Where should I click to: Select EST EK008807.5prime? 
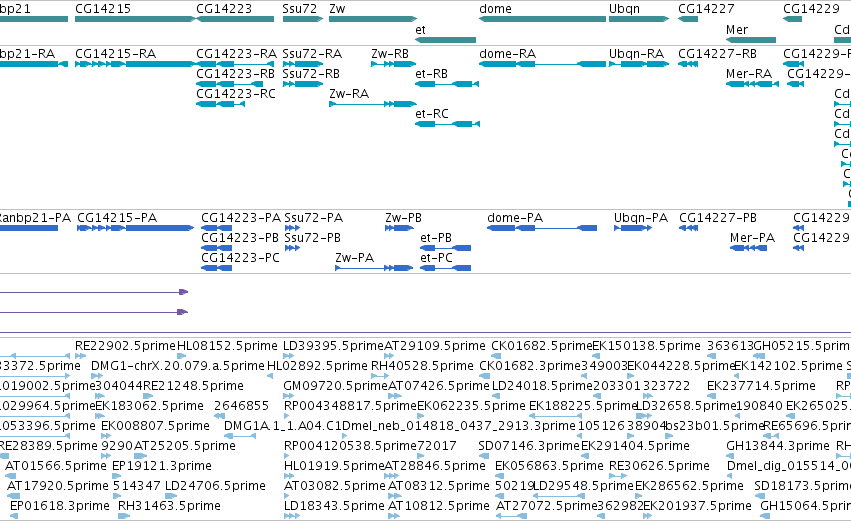106,436
